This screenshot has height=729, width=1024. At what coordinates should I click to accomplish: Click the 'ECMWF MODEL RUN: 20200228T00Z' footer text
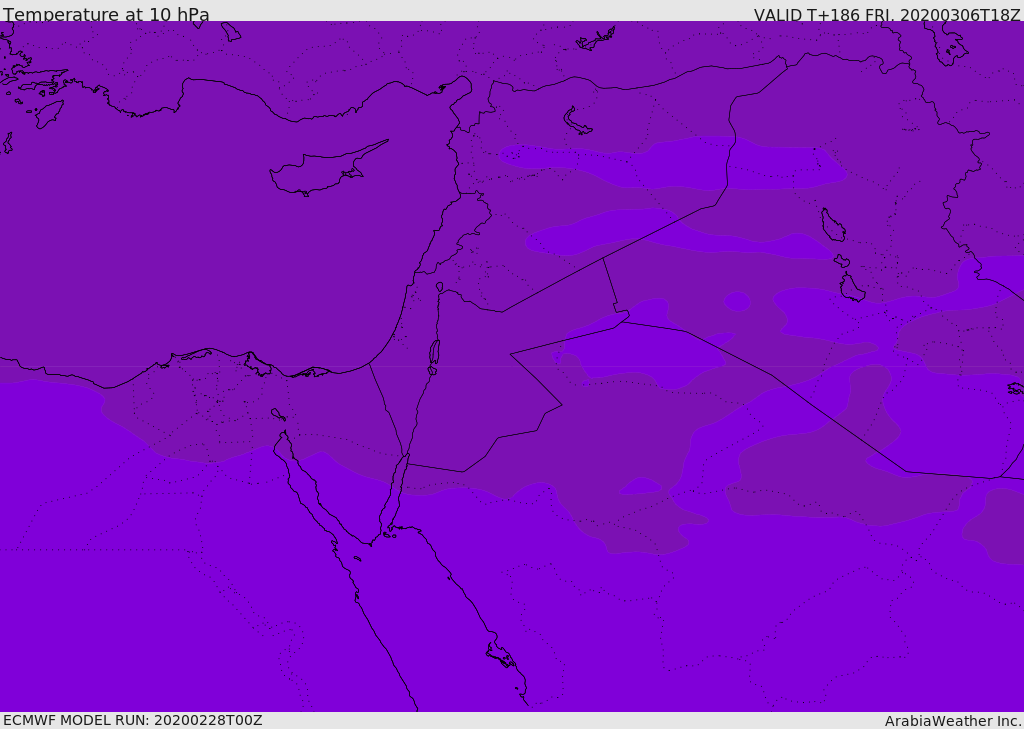pyautogui.click(x=133, y=720)
